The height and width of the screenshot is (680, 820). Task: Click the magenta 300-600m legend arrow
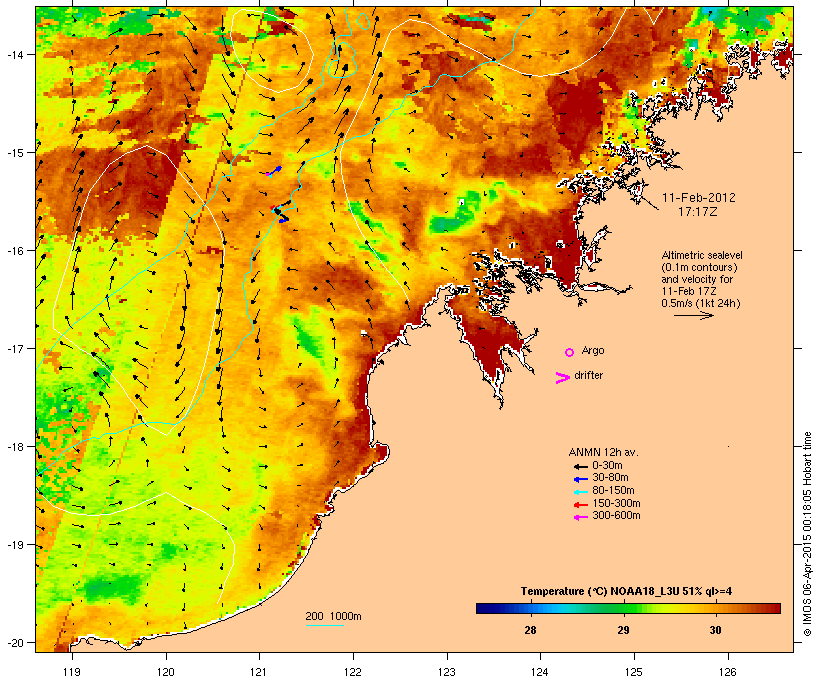coord(580,517)
